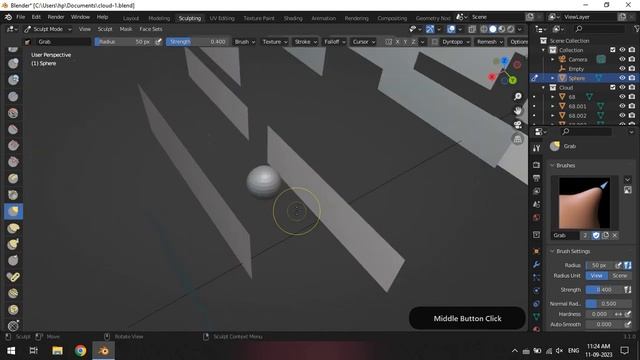640x360 pixels.
Task: Select wireframe viewport shading icon
Action: coord(484,29)
